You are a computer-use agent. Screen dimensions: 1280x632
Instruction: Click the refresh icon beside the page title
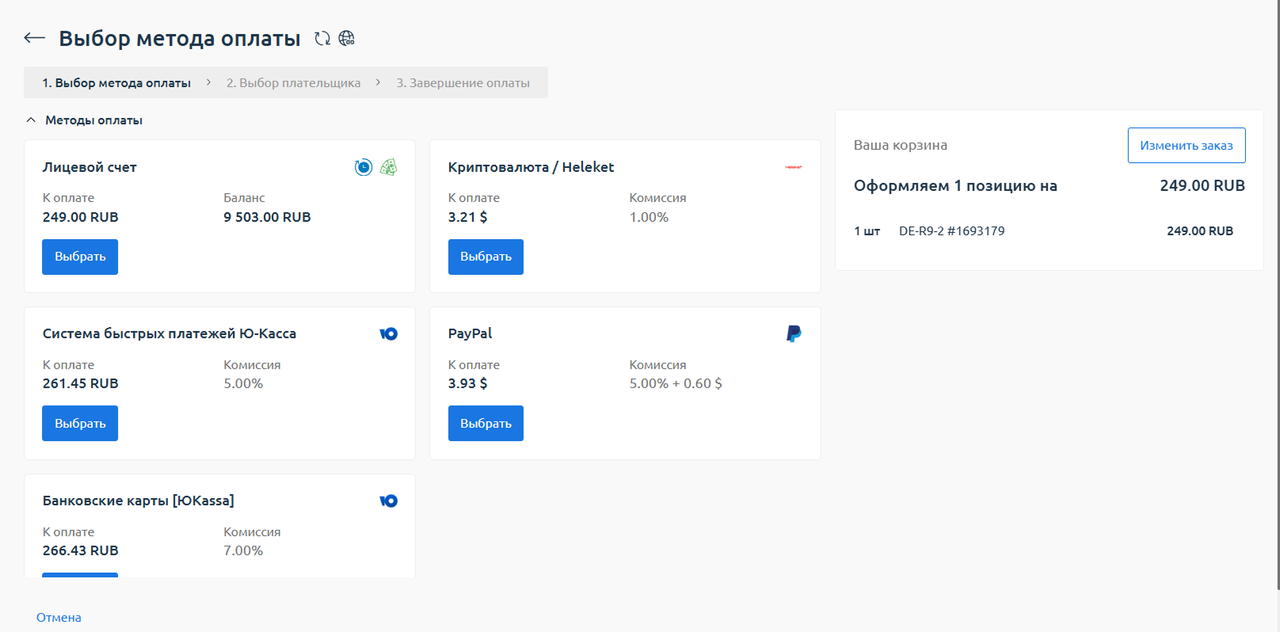tap(322, 38)
